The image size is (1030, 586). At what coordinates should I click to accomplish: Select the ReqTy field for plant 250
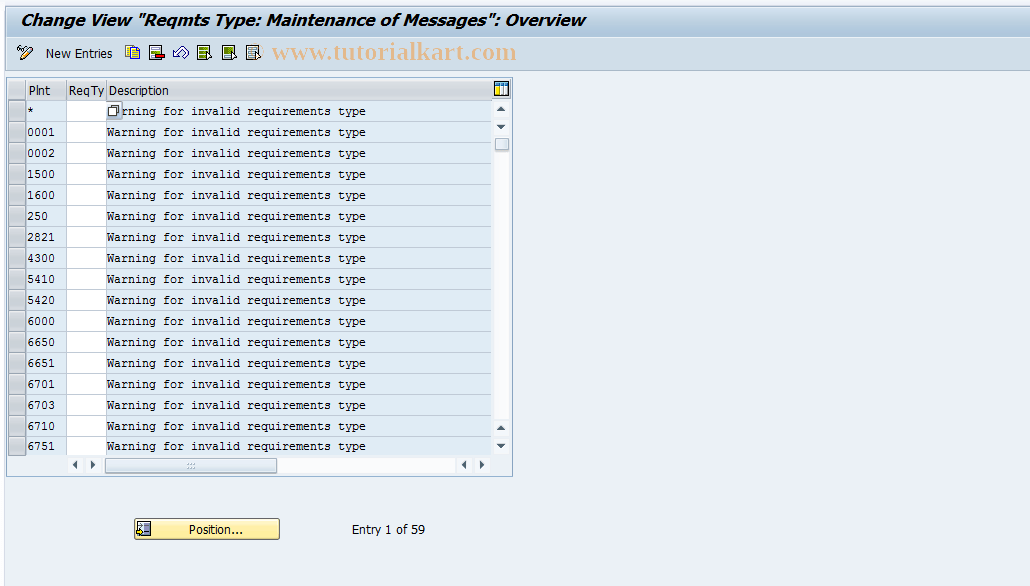pyautogui.click(x=85, y=215)
